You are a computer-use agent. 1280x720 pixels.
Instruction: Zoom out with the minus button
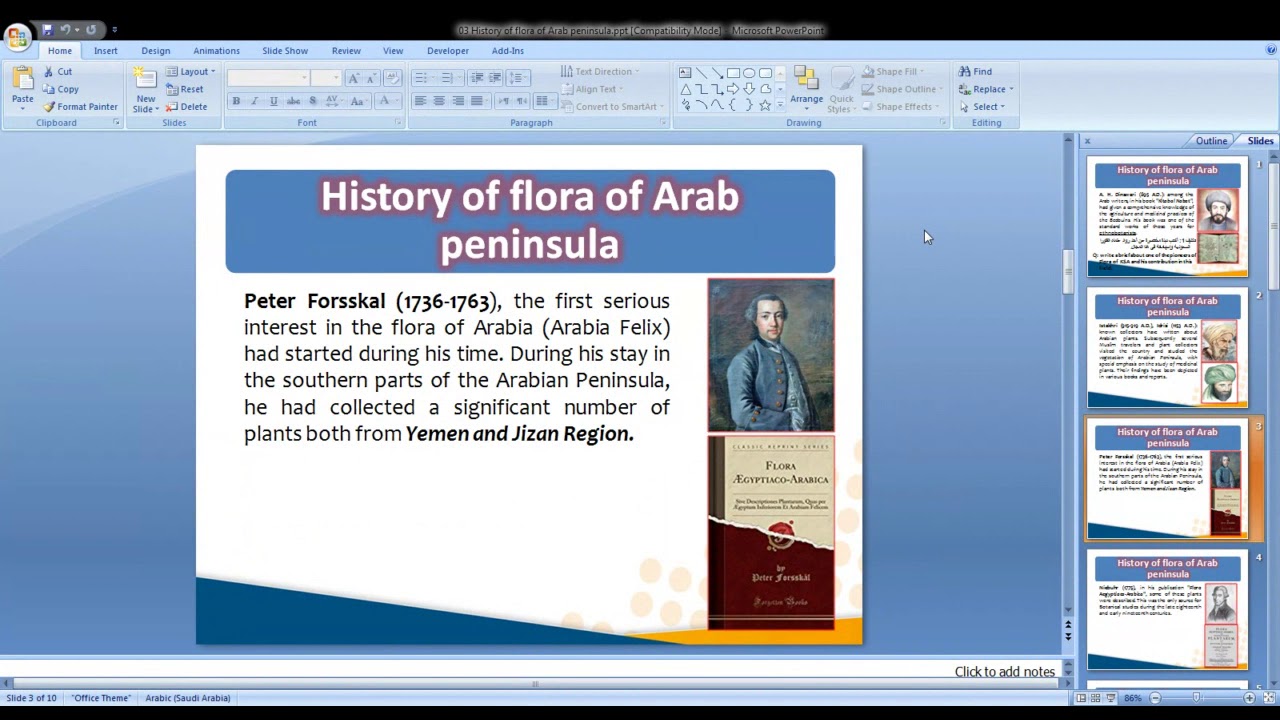pos(1156,698)
